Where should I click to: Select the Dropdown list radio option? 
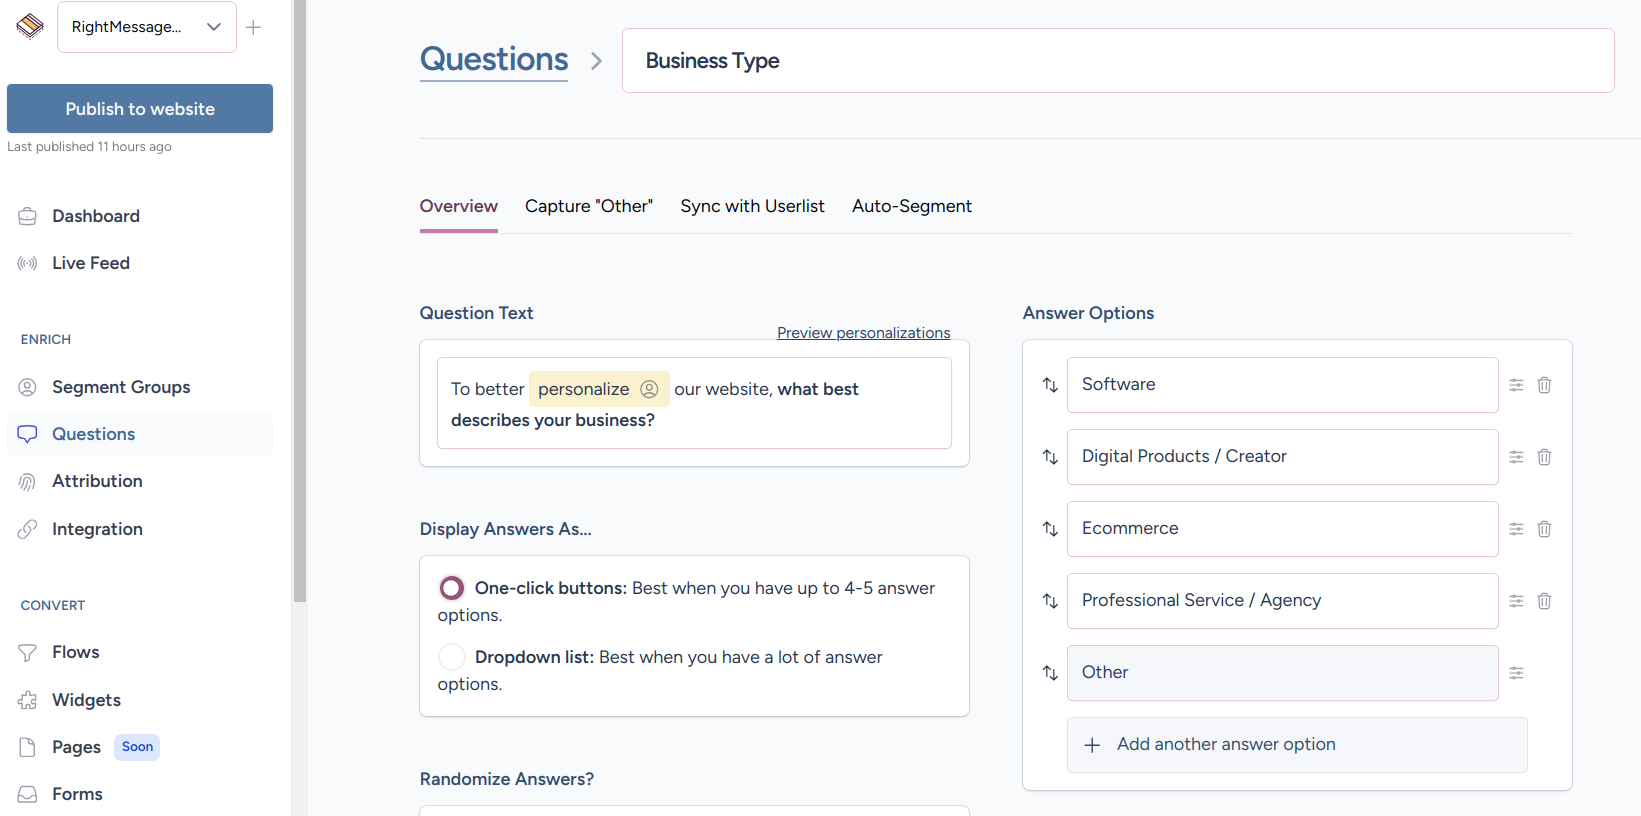click(x=452, y=657)
